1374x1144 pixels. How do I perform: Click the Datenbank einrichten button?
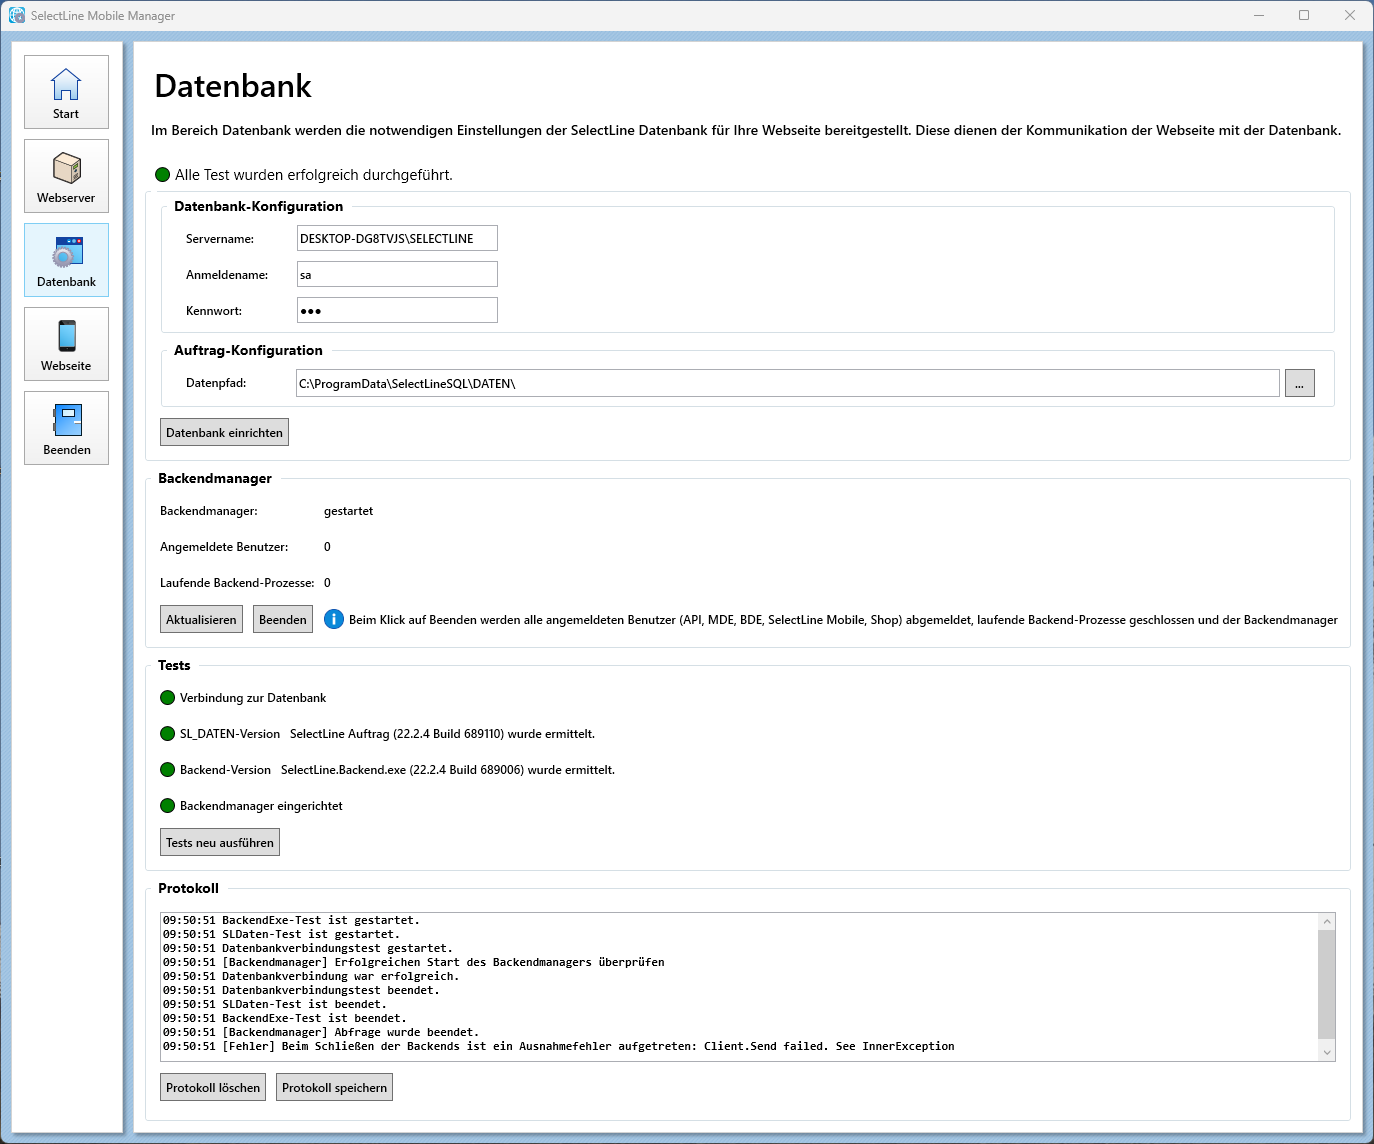click(x=224, y=432)
